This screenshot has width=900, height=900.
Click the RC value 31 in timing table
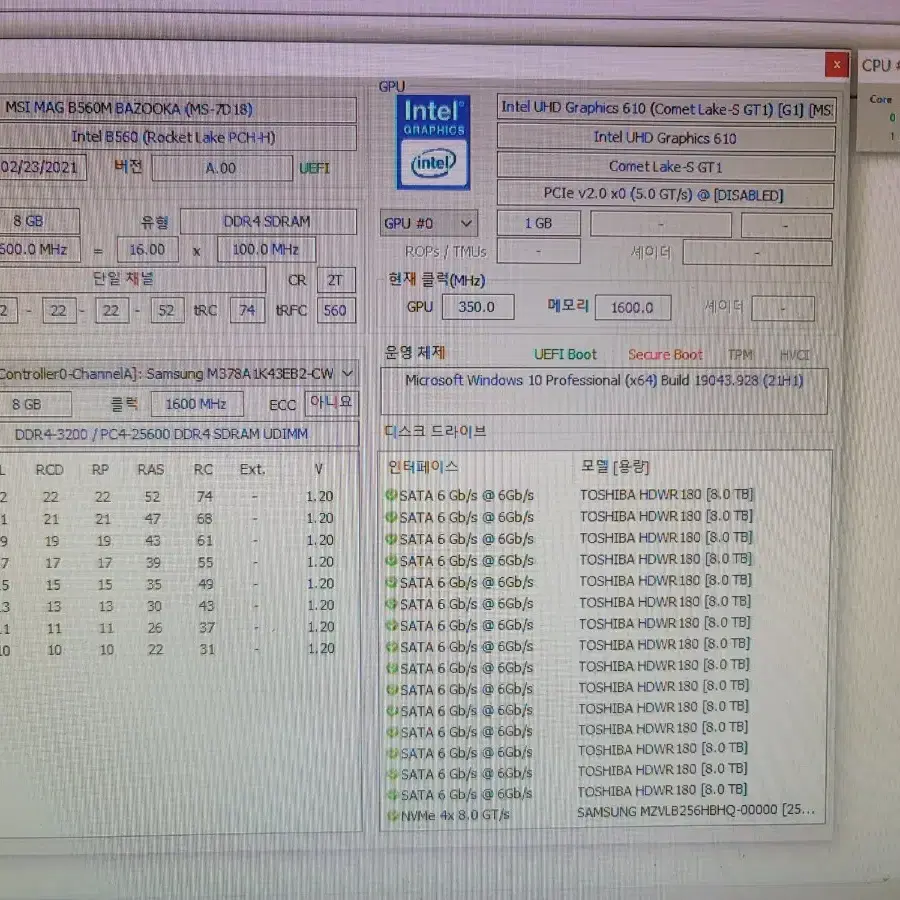[207, 649]
